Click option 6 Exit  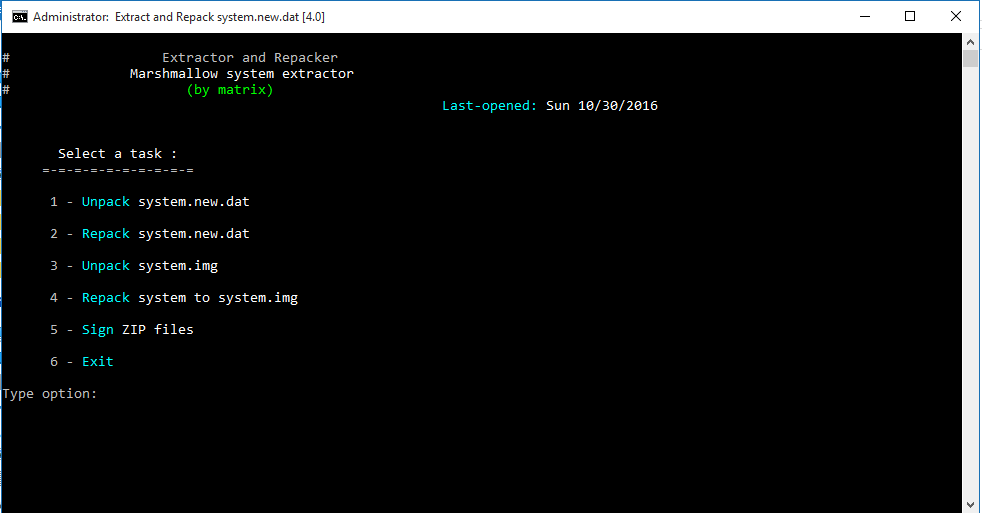coord(82,361)
